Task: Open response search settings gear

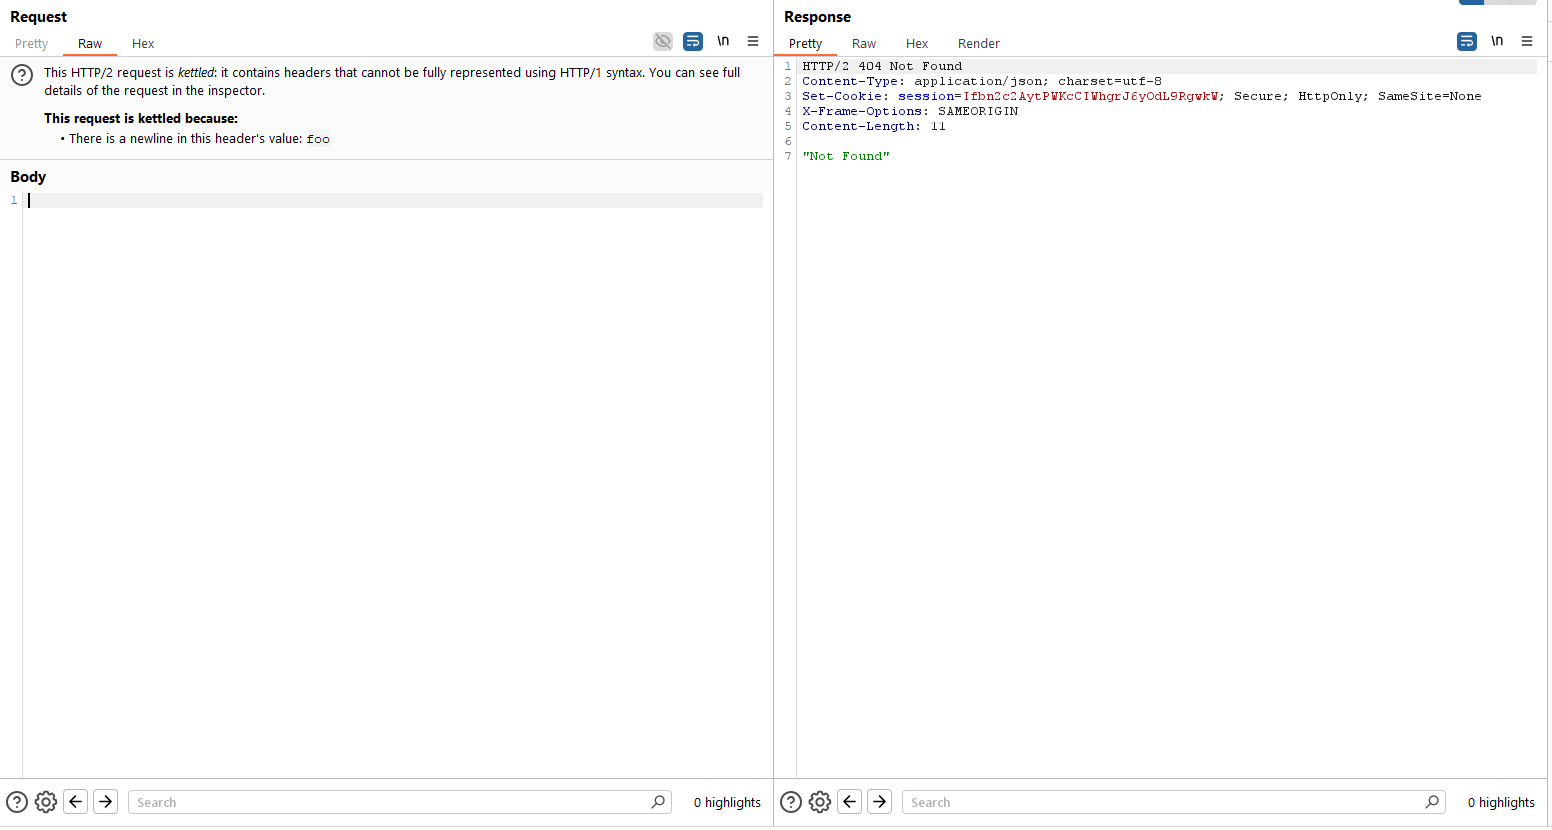Action: [820, 802]
